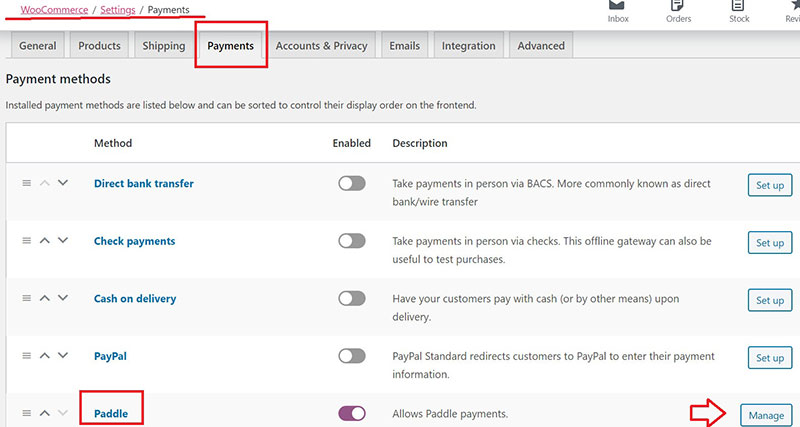Open the Inbox icon
Viewport: 800px width, 427px height.
pos(618,8)
